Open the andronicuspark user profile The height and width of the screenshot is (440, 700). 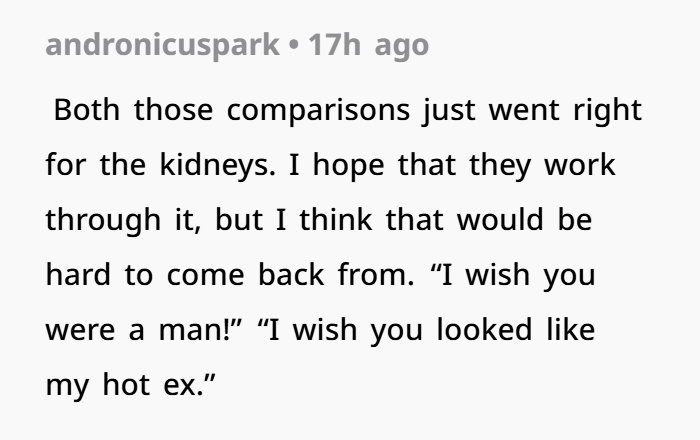coord(162,46)
